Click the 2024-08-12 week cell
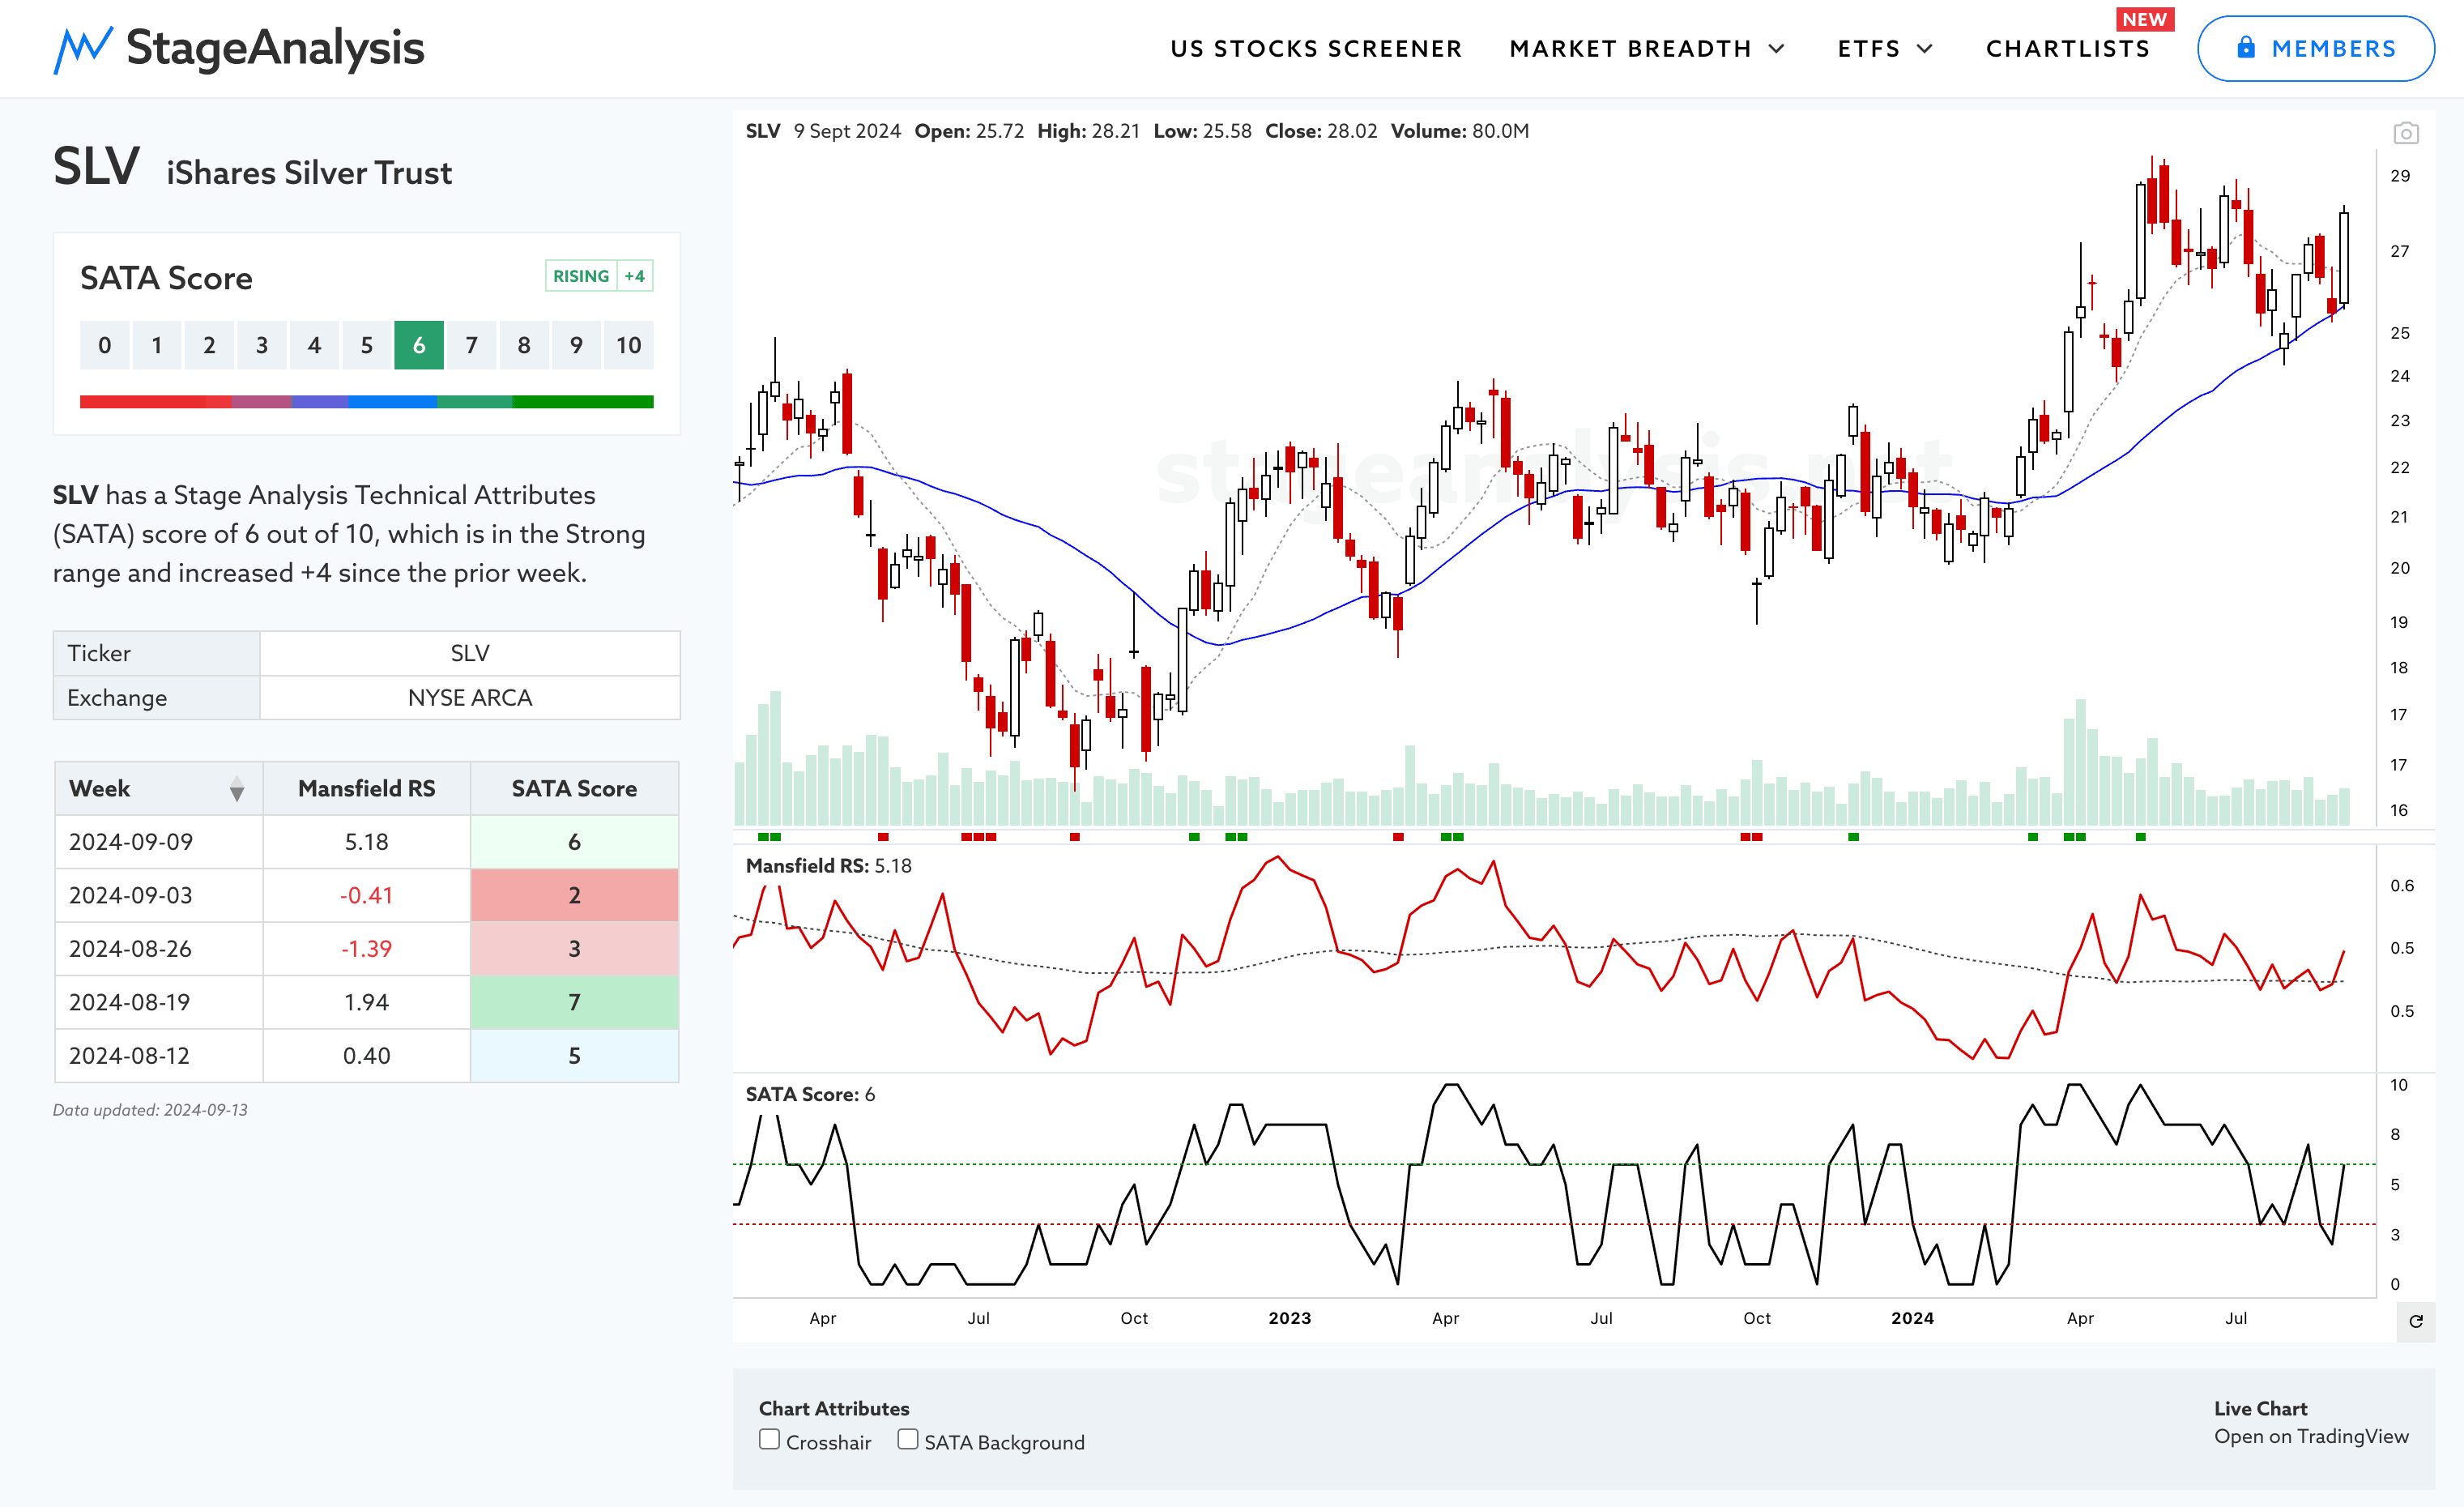The height and width of the screenshot is (1507, 2464). pyautogui.click(x=159, y=1056)
